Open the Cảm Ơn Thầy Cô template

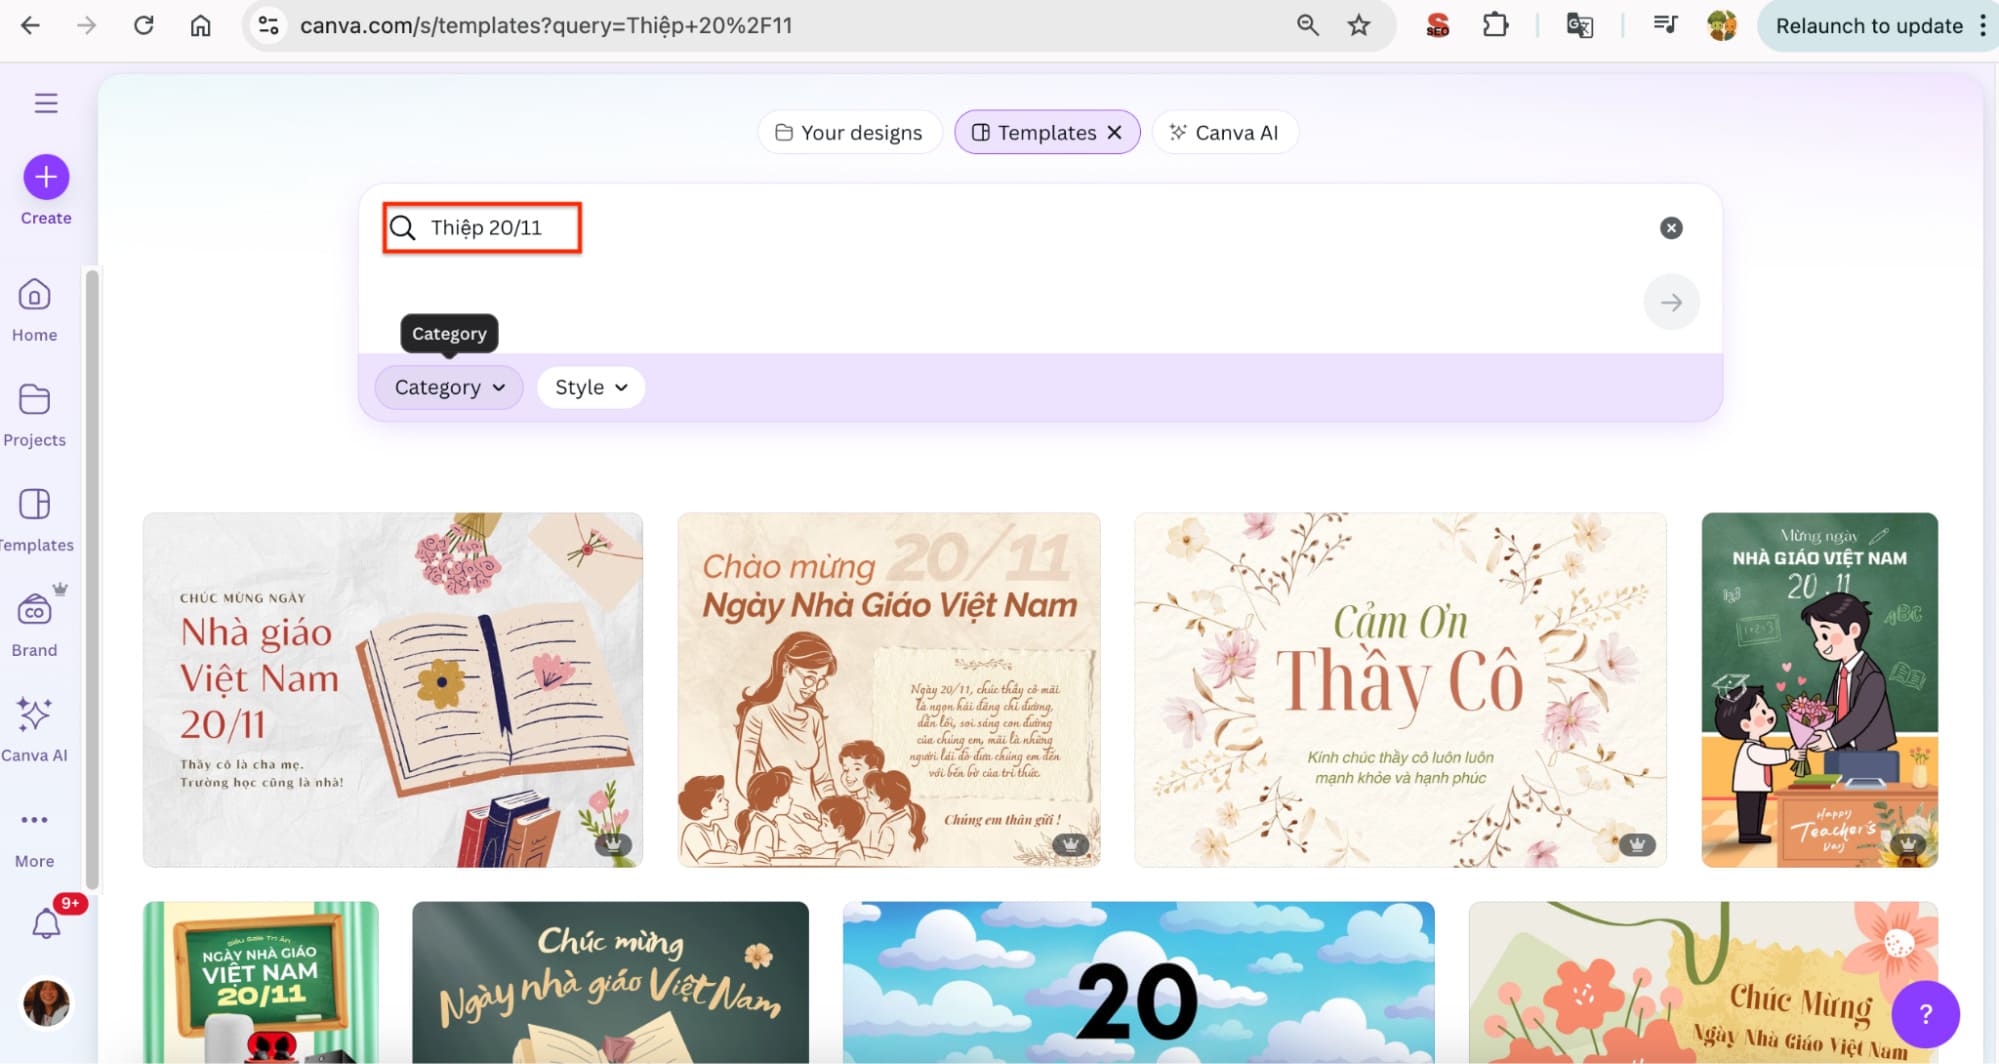[1399, 690]
